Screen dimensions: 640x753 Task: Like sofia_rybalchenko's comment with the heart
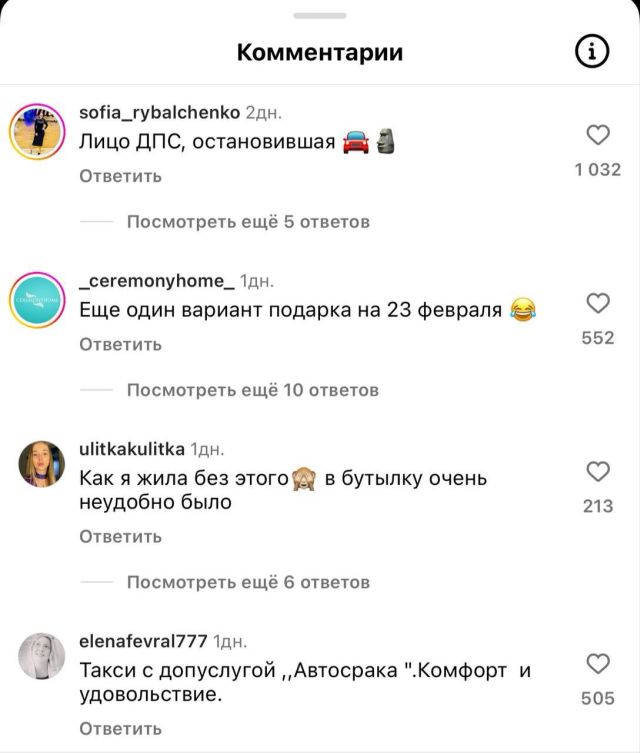coord(598,134)
